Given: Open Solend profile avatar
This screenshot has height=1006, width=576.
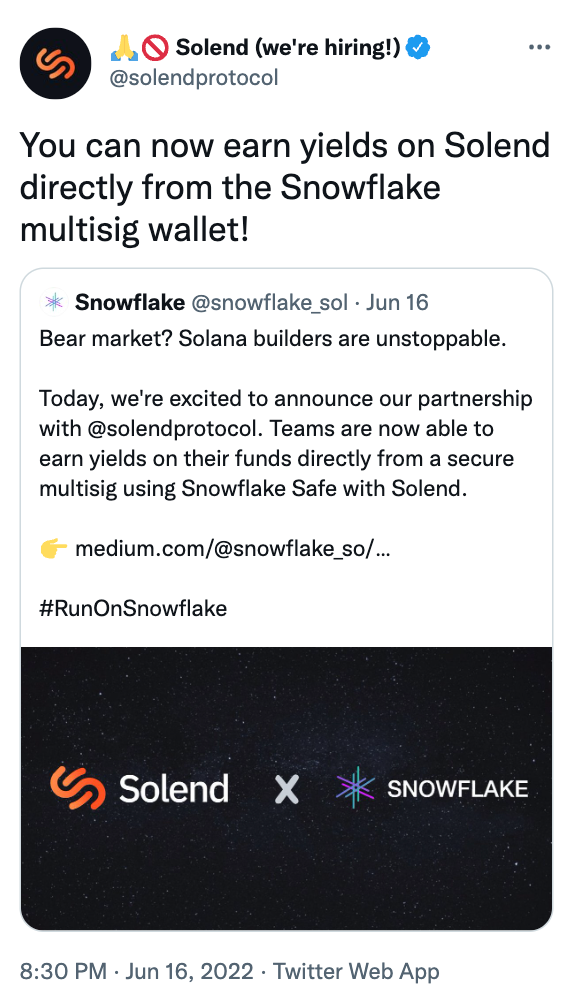Looking at the screenshot, I should (x=55, y=63).
